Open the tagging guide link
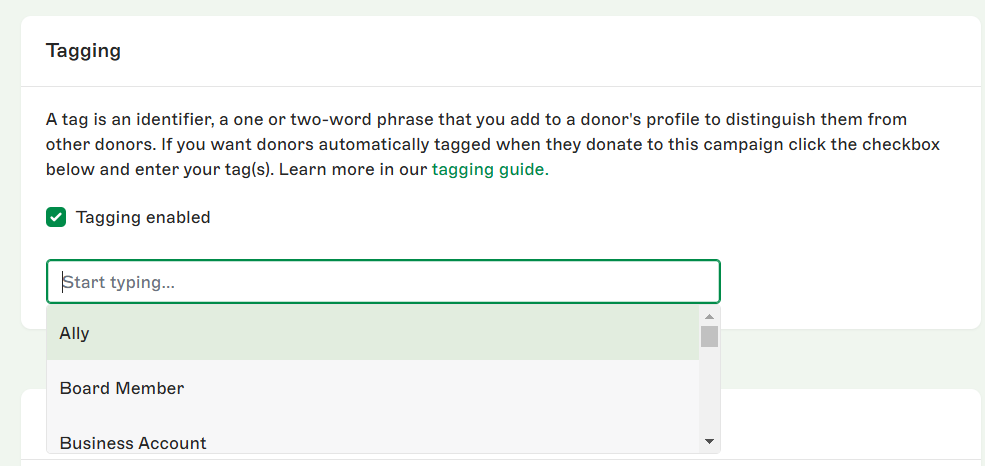Viewport: 985px width, 466px height. tap(490, 169)
